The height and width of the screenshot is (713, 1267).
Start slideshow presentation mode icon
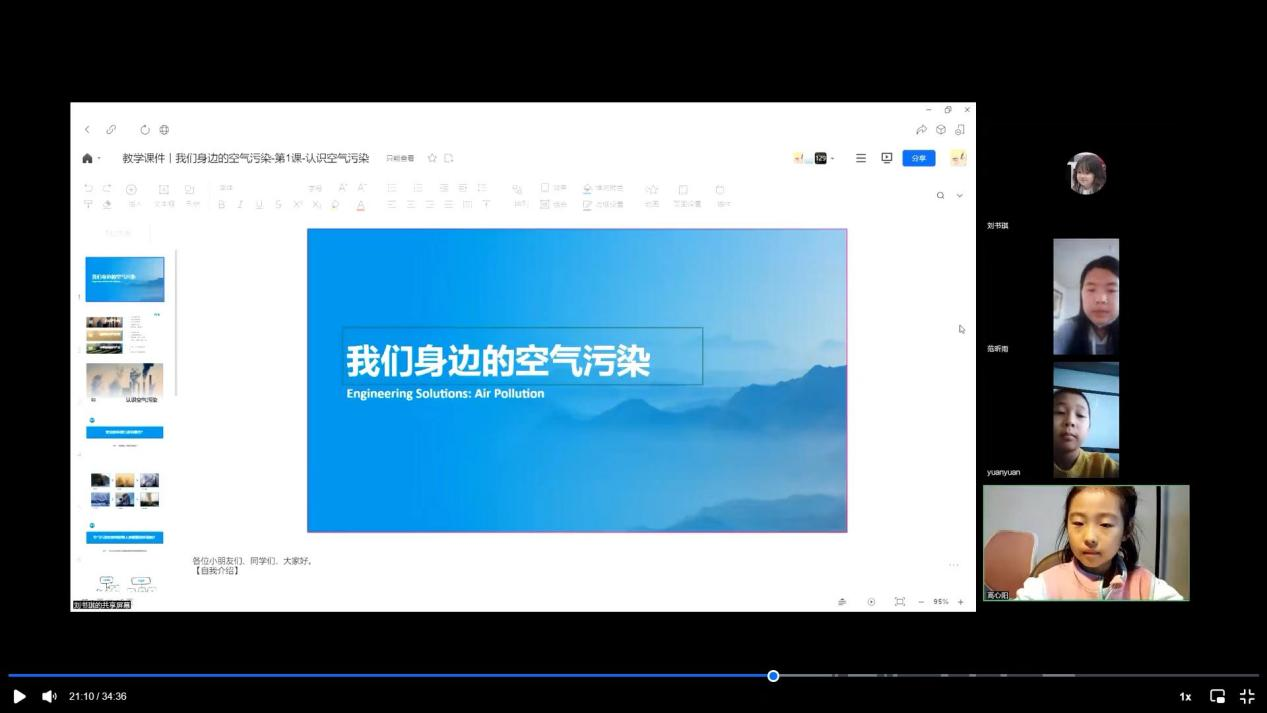[886, 158]
